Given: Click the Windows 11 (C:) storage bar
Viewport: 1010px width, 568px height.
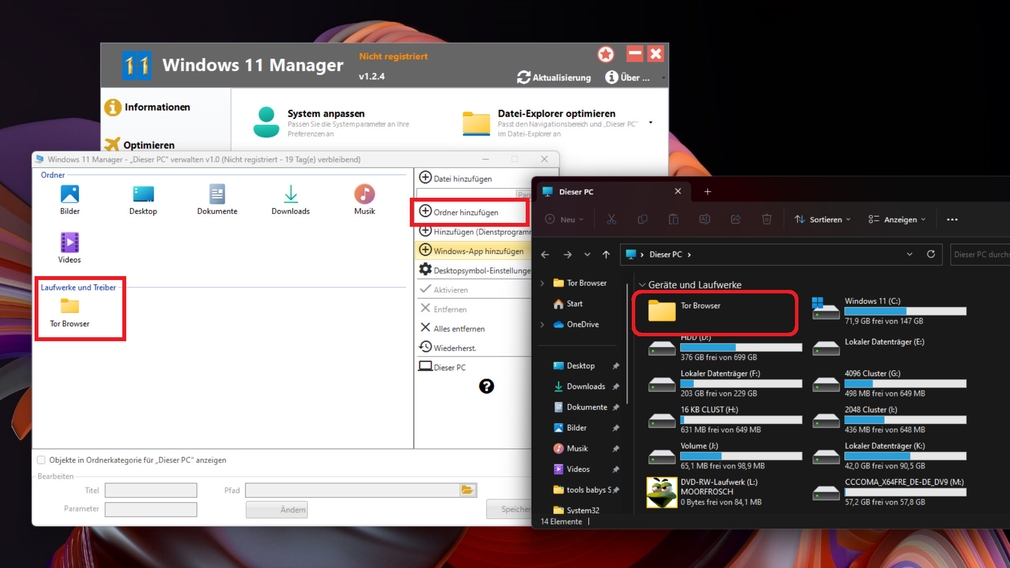Looking at the screenshot, I should tap(905, 311).
